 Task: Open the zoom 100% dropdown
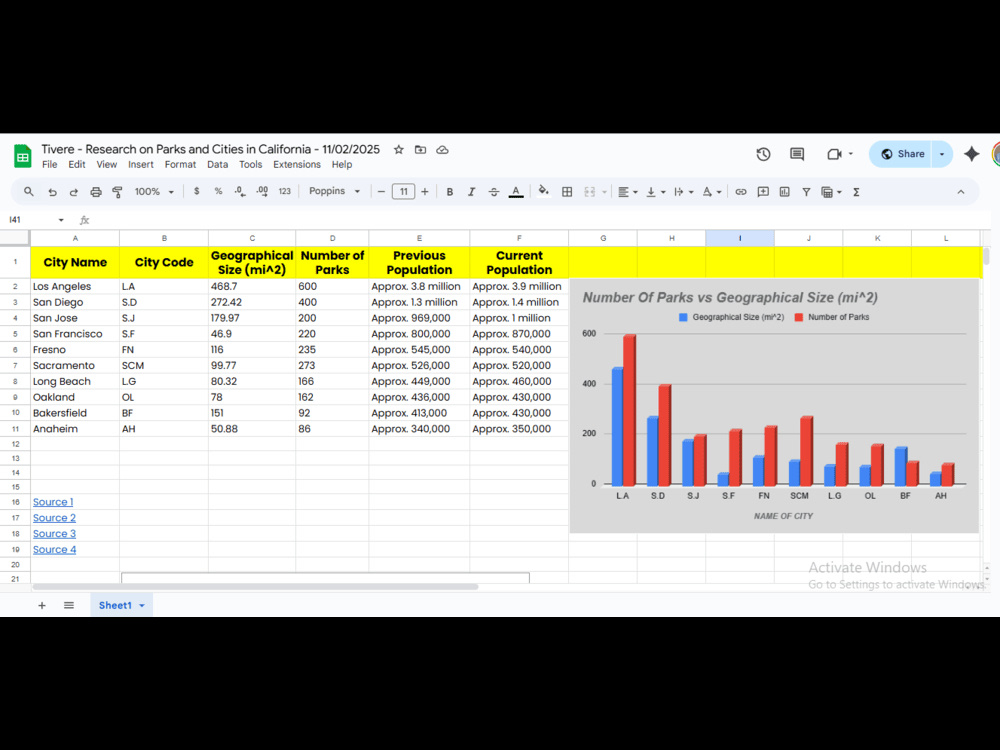coord(154,191)
